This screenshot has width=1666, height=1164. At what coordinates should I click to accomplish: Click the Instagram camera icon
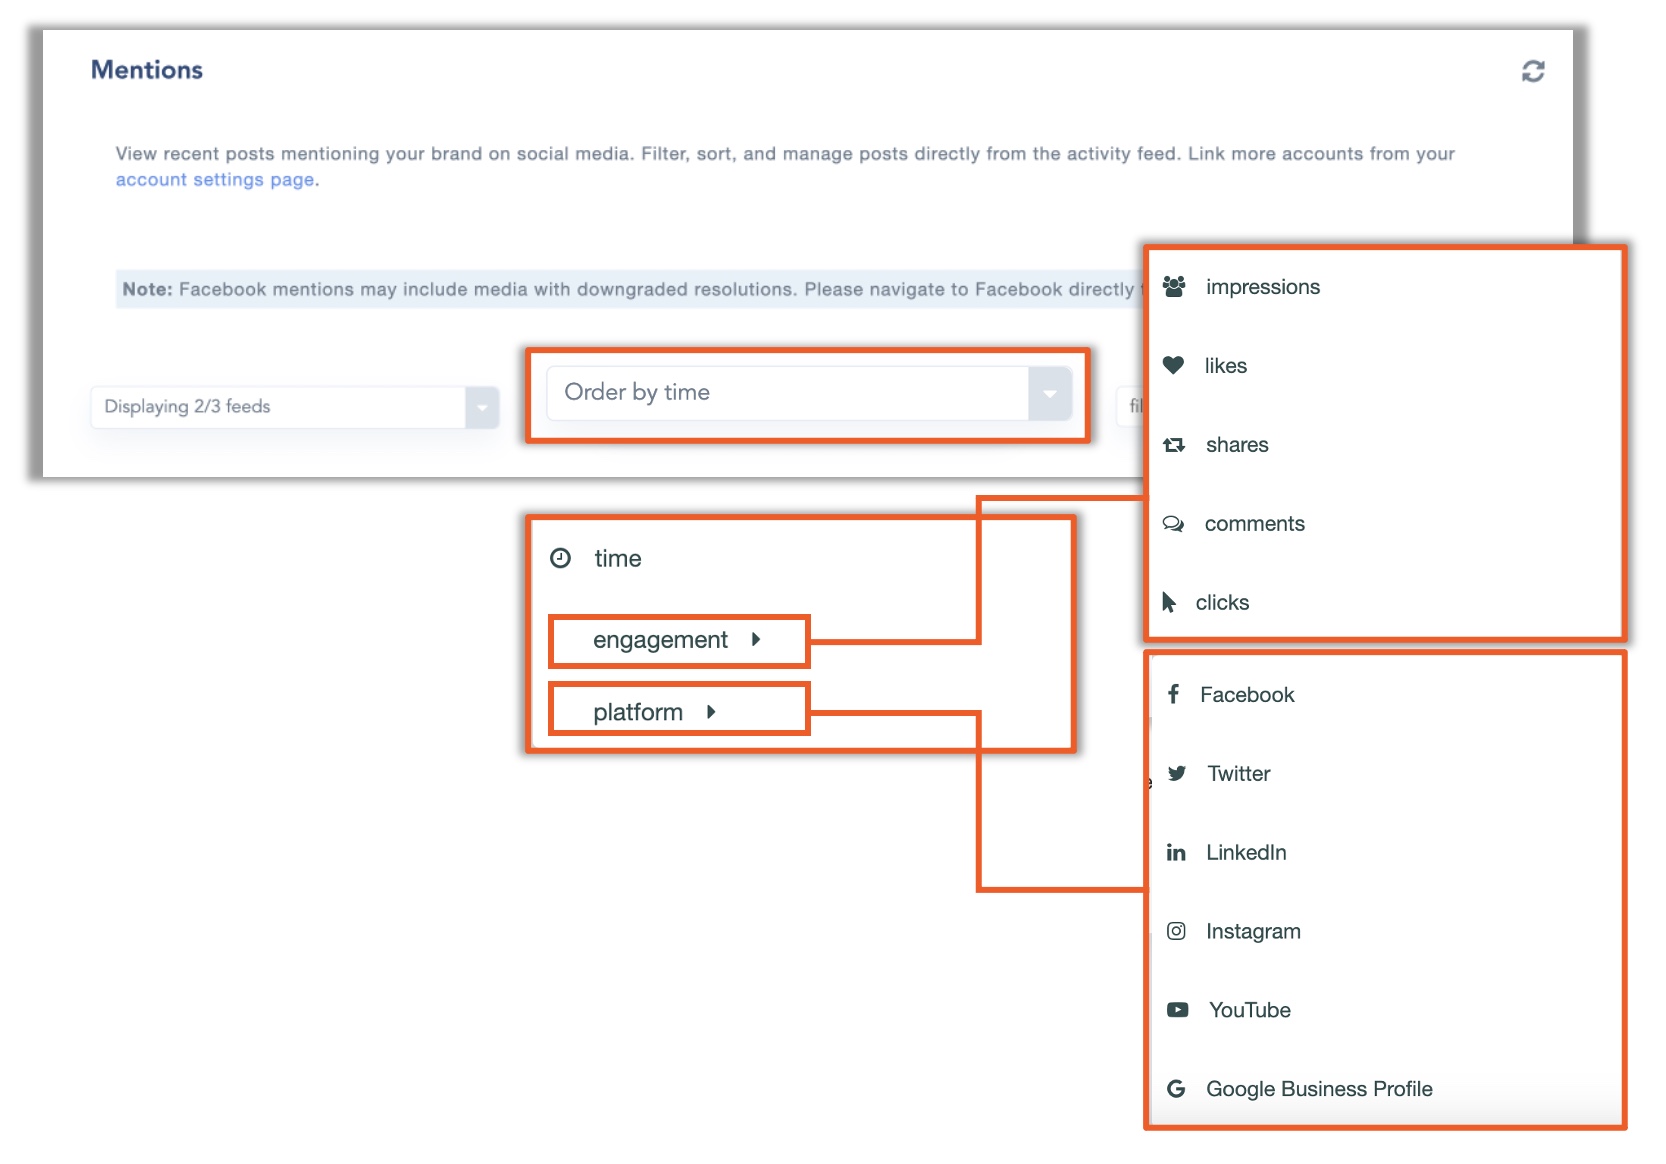(x=1176, y=931)
